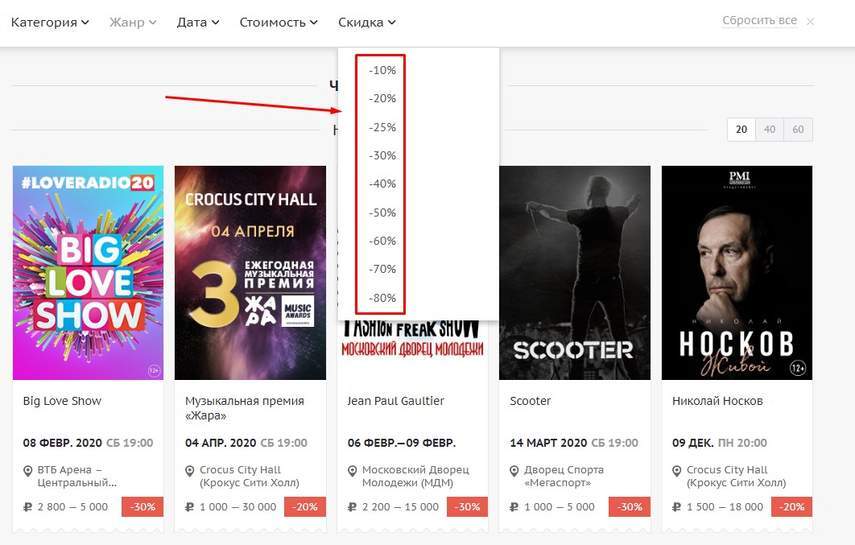Click location pin icon for Московский Дворец Молодежи
This screenshot has width=855, height=545.
353,470
